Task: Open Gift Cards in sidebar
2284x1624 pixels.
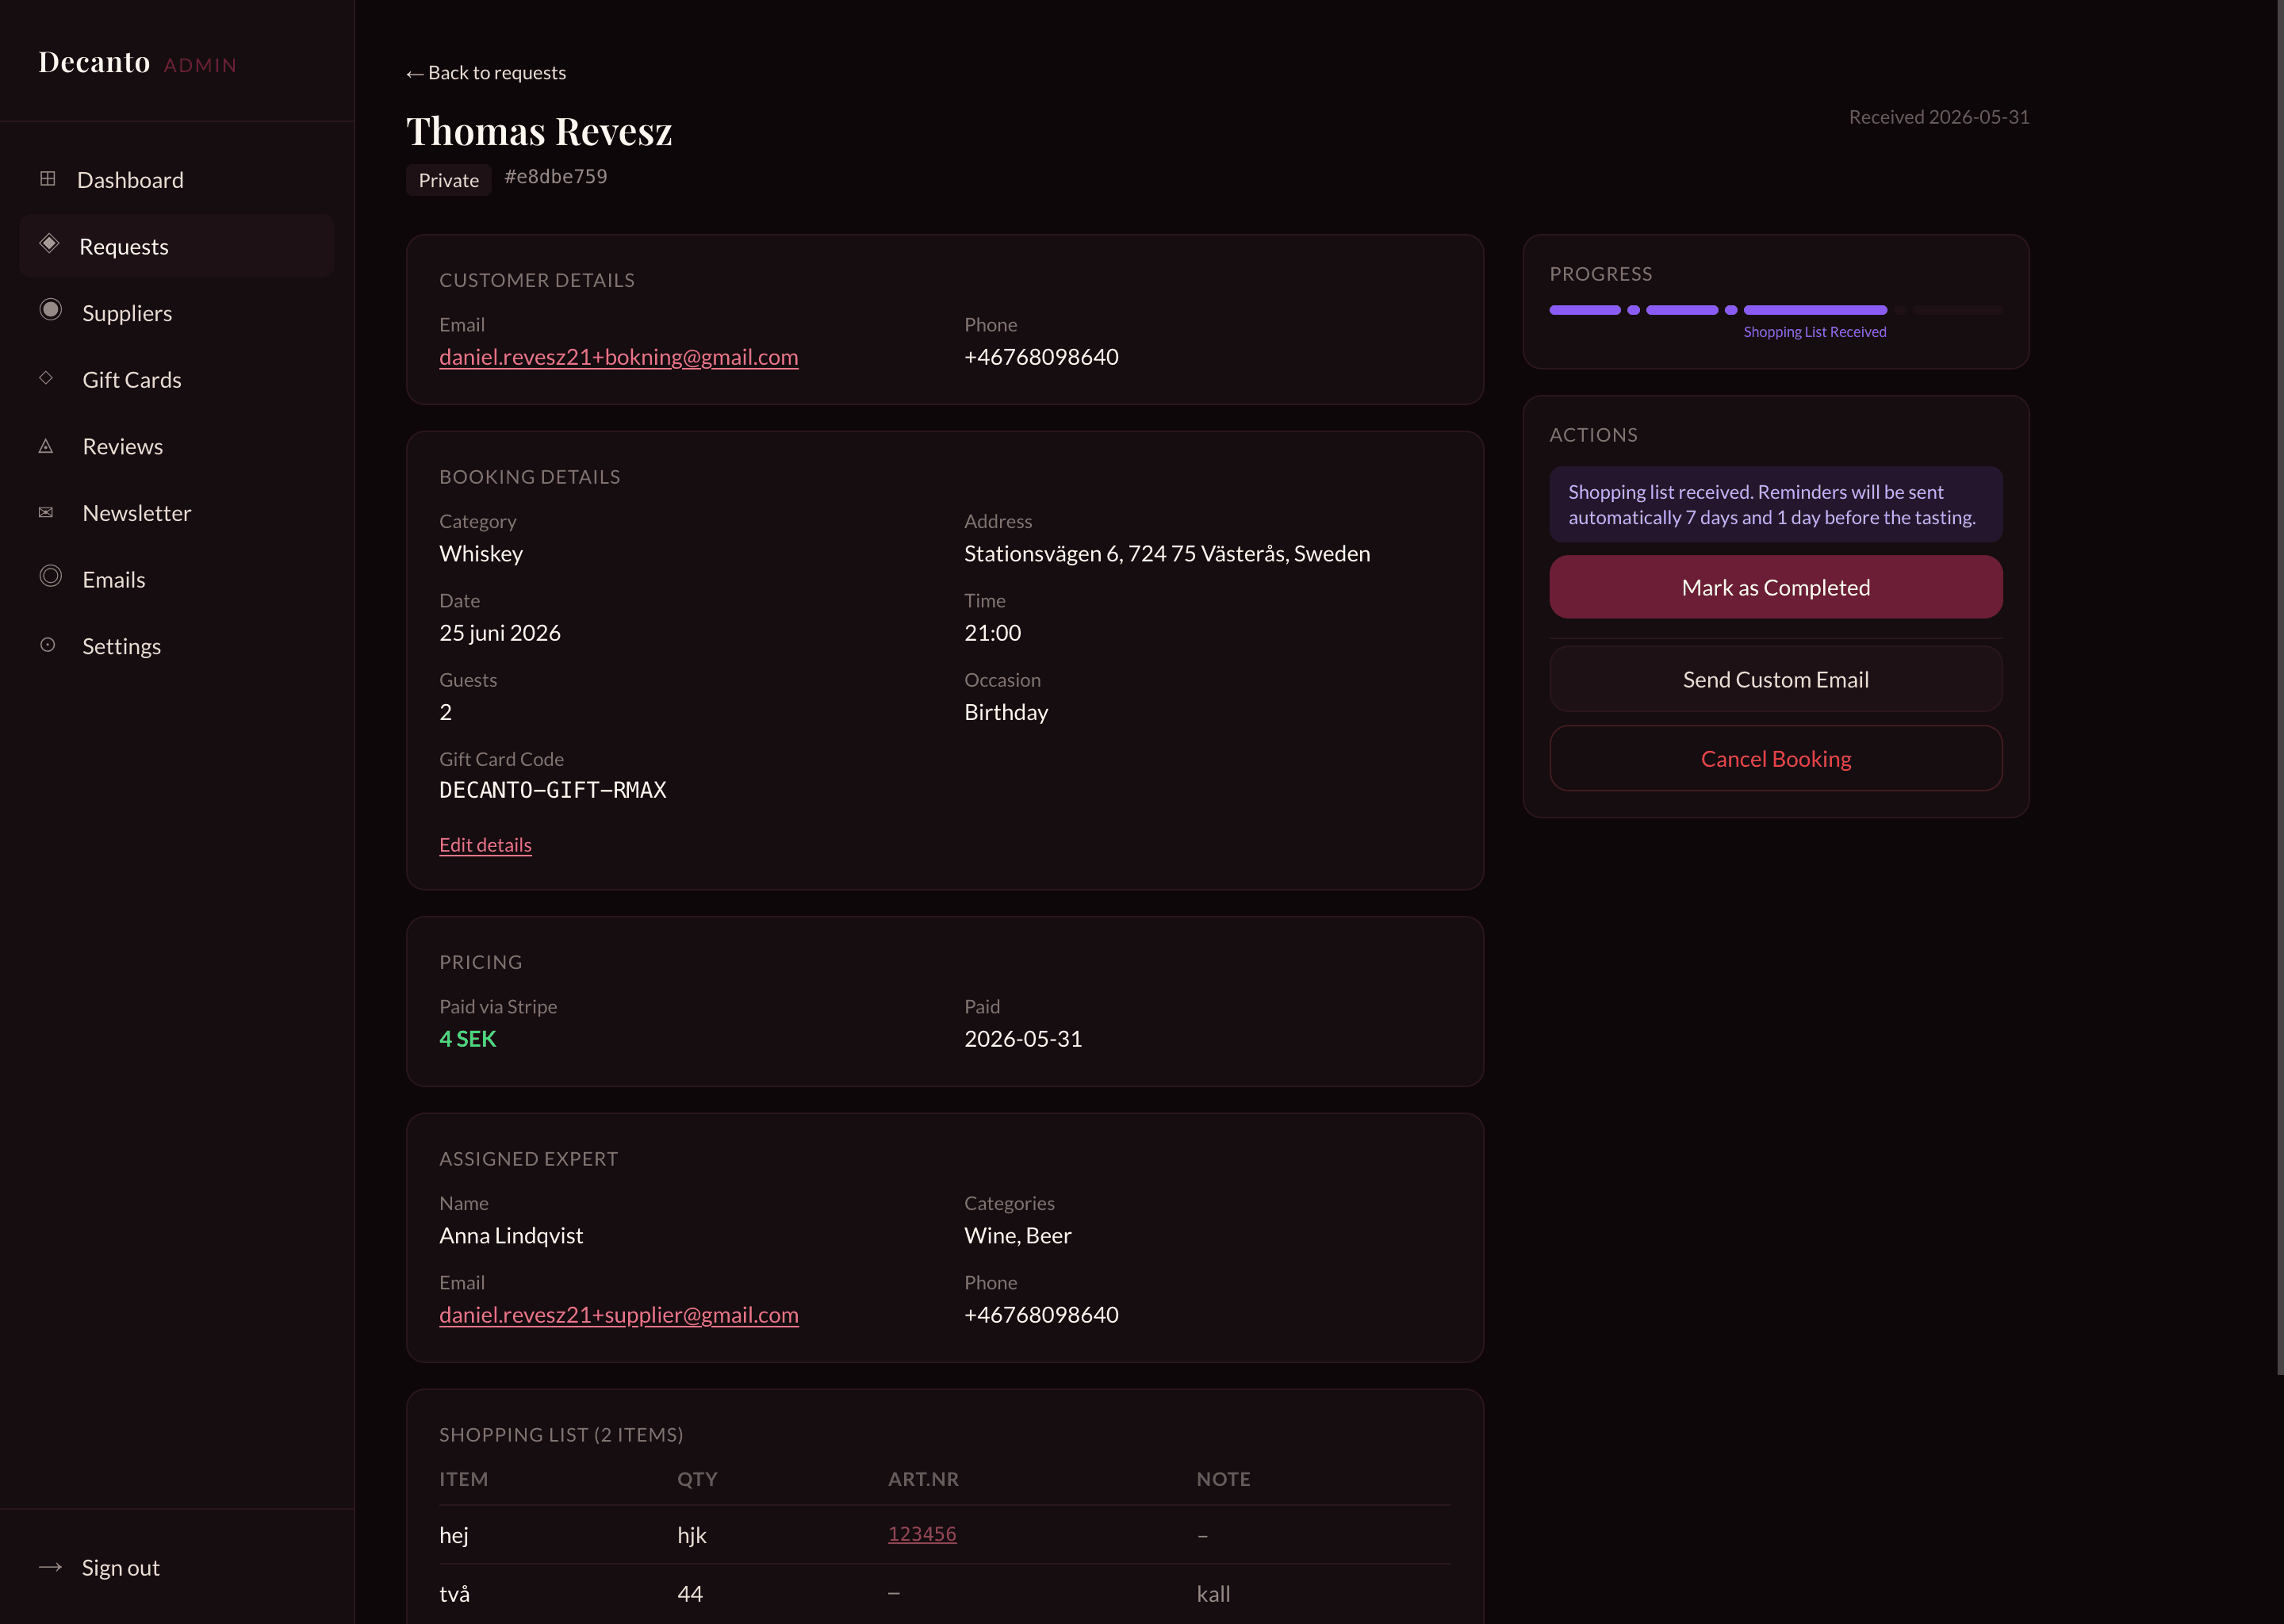Action: point(177,380)
